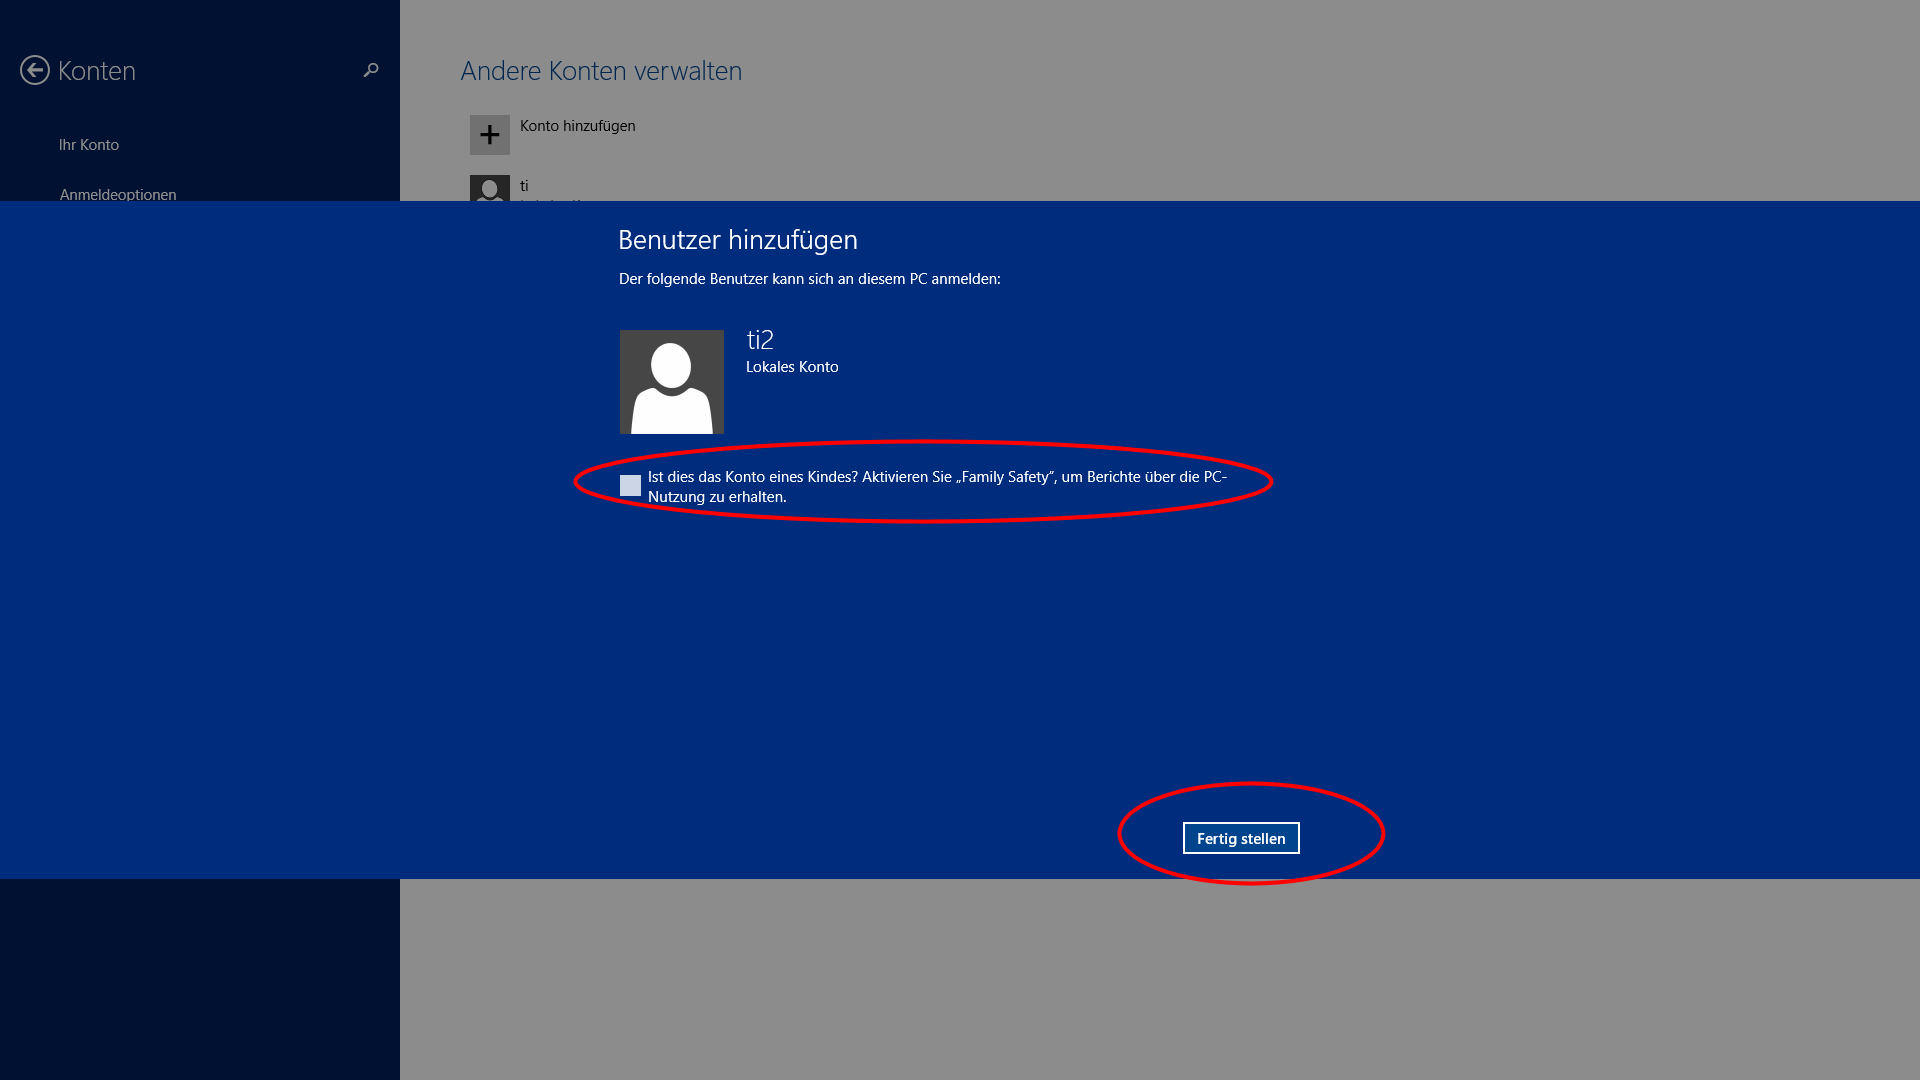1920x1080 pixels.
Task: Open the Ihr Konto section
Action: click(x=89, y=145)
